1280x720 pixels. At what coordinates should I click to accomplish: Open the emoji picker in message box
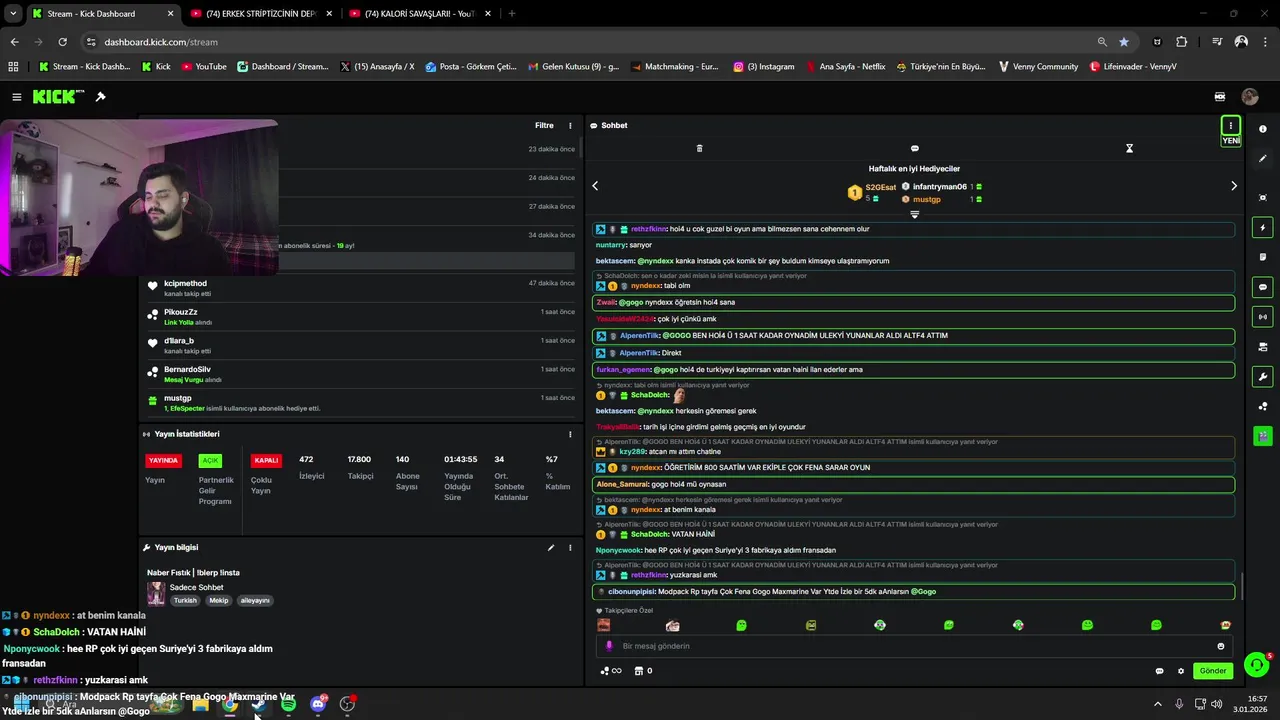1220,646
